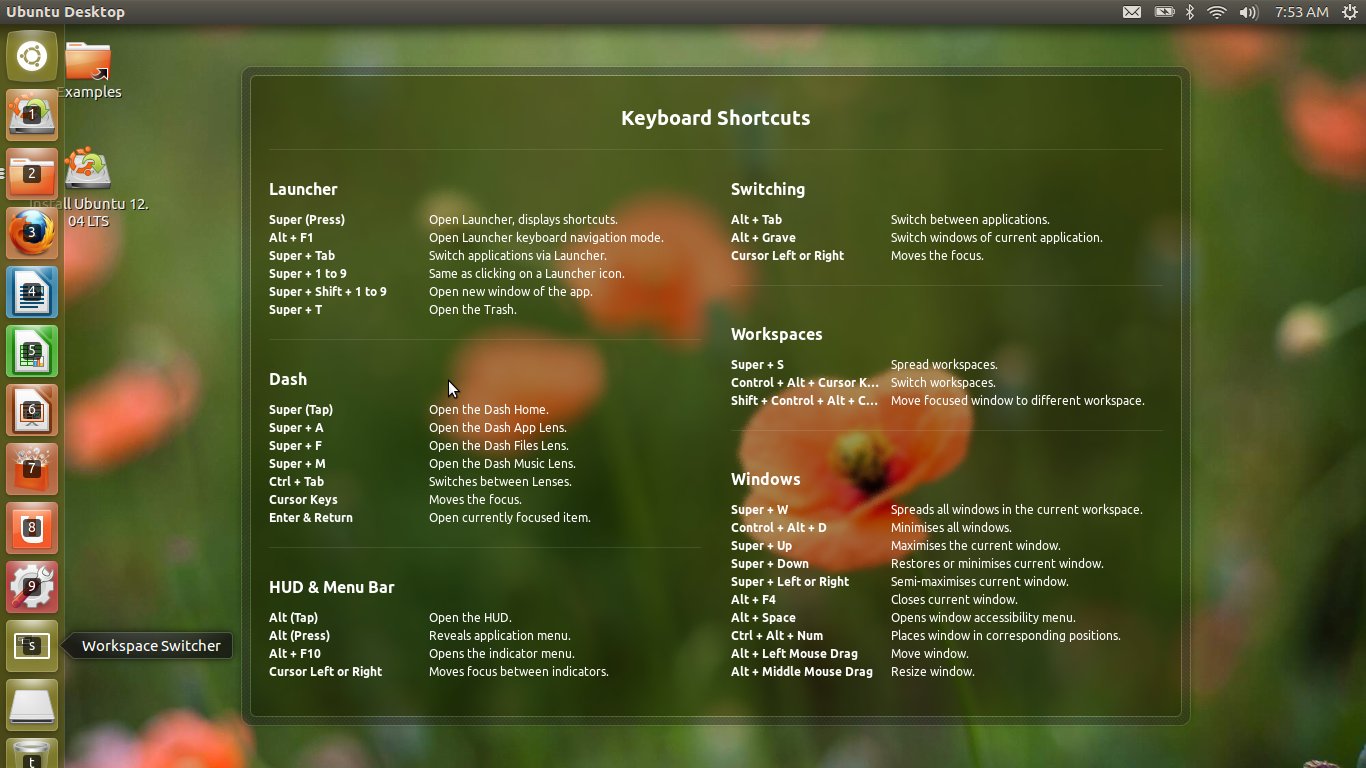Viewport: 1366px width, 768px height.
Task: Click the Super + Shift + 1 to 9 text
Action: [328, 292]
